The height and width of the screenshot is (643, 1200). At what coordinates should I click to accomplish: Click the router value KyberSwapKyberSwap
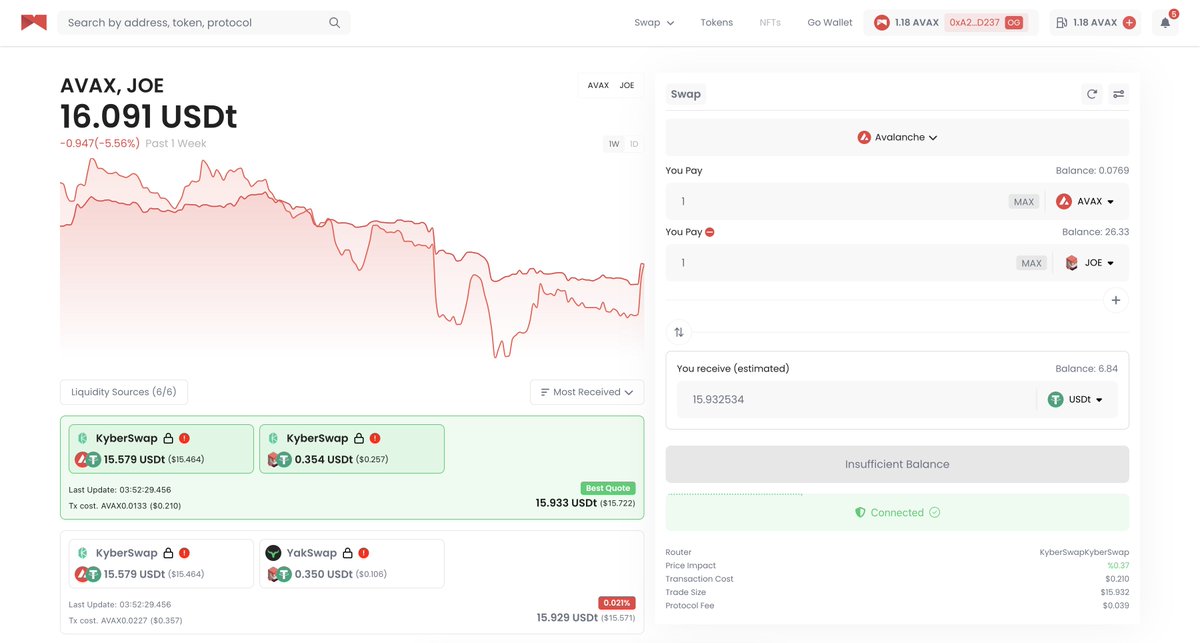1085,552
